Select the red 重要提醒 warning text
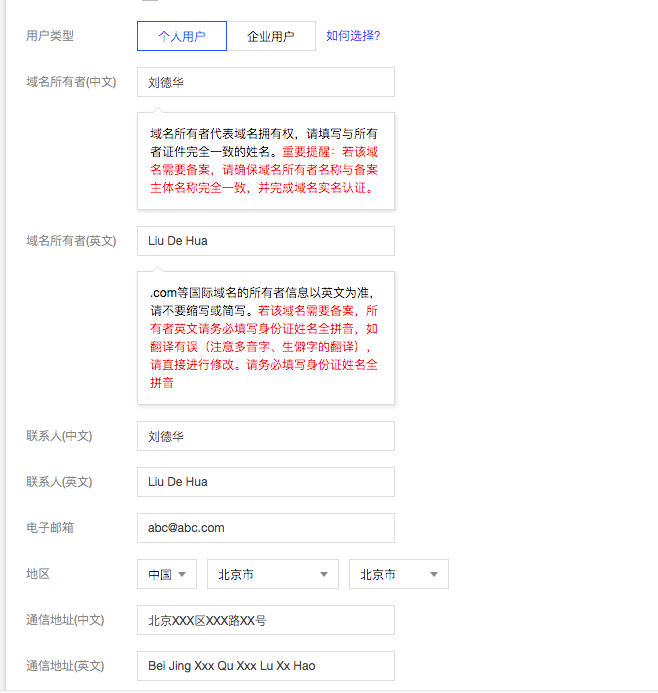Image resolution: width=658 pixels, height=693 pixels. click(x=264, y=170)
